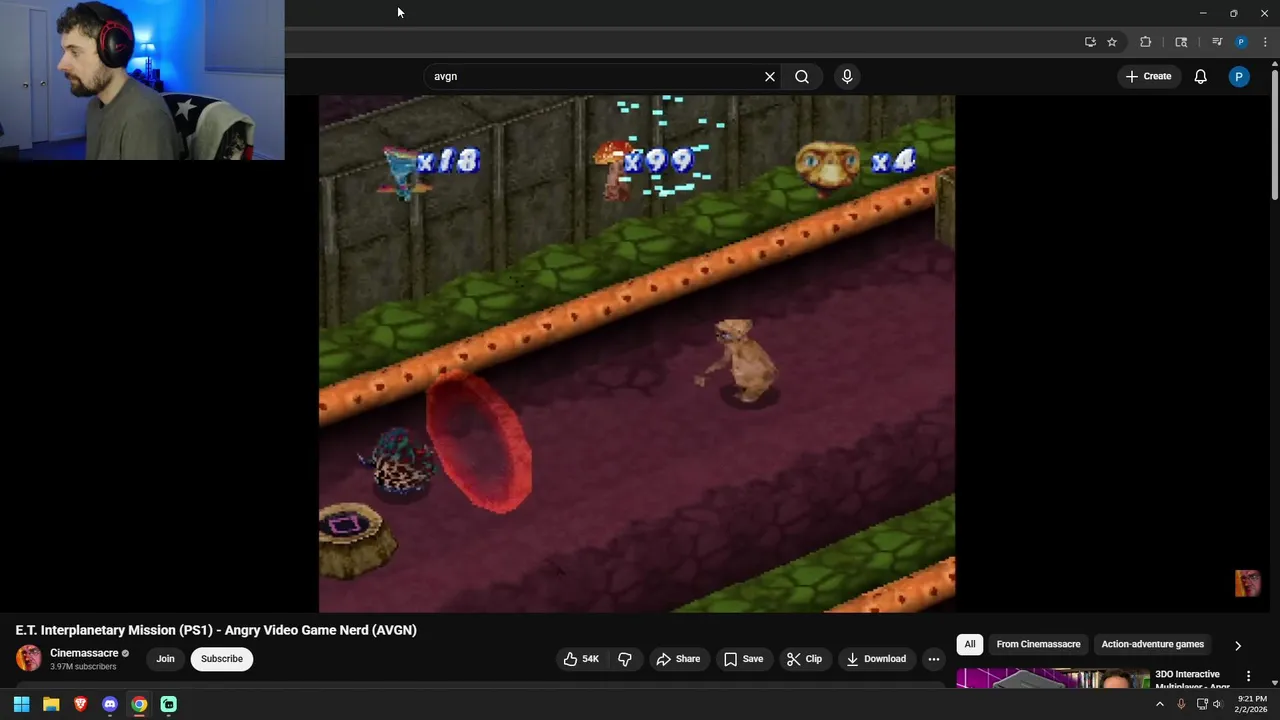This screenshot has width=1280, height=720.
Task: Create a Clip of the video
Action: (x=804, y=659)
